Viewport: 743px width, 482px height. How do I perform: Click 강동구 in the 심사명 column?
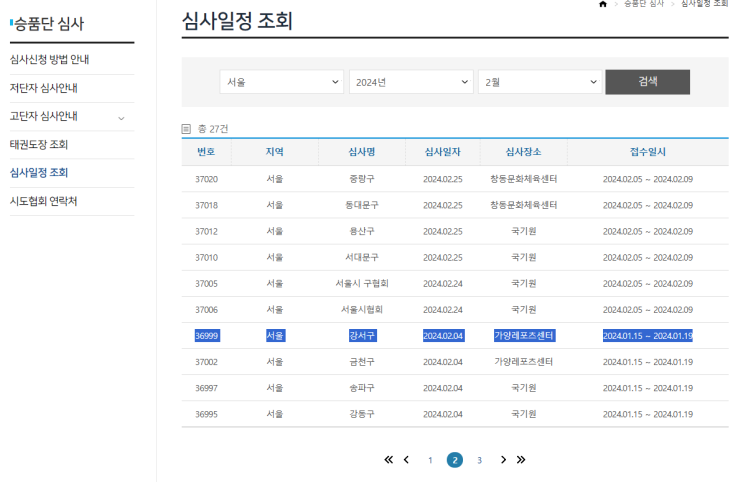click(x=362, y=414)
